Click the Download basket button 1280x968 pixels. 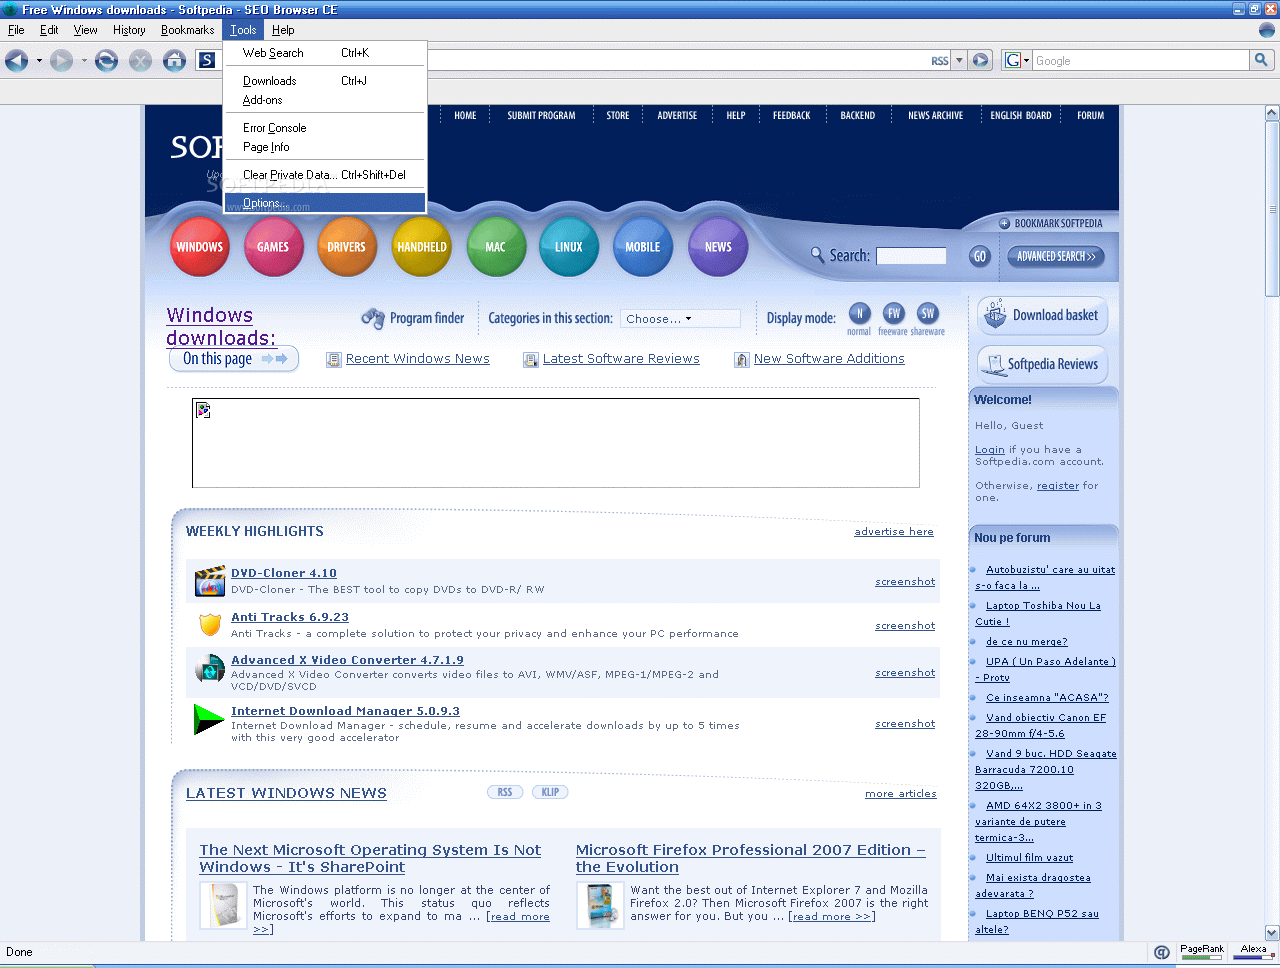click(x=1043, y=316)
